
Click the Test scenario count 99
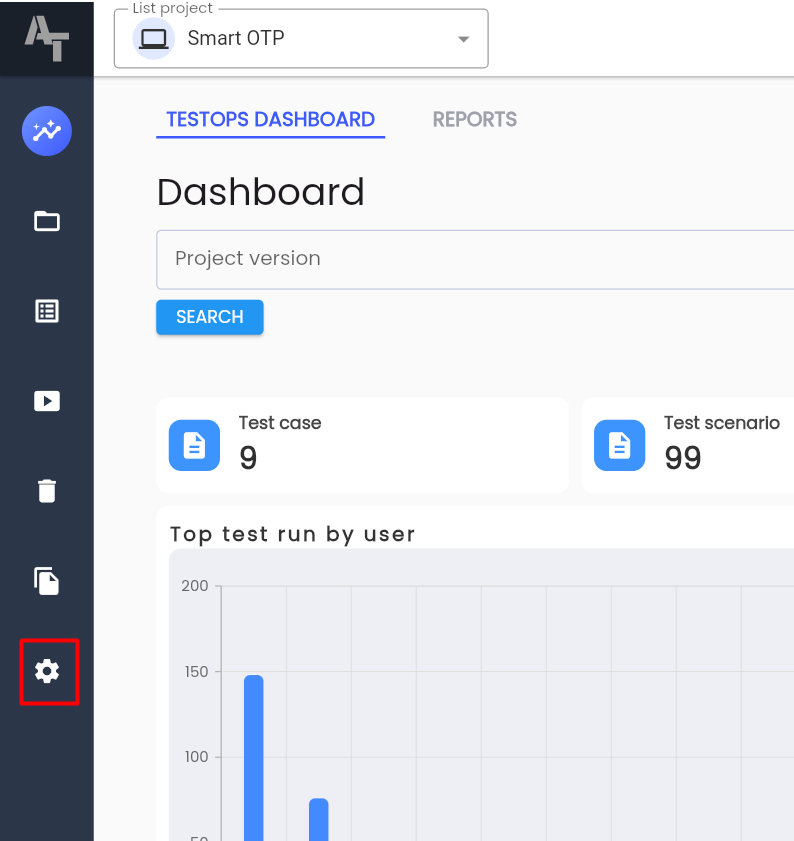coord(682,458)
